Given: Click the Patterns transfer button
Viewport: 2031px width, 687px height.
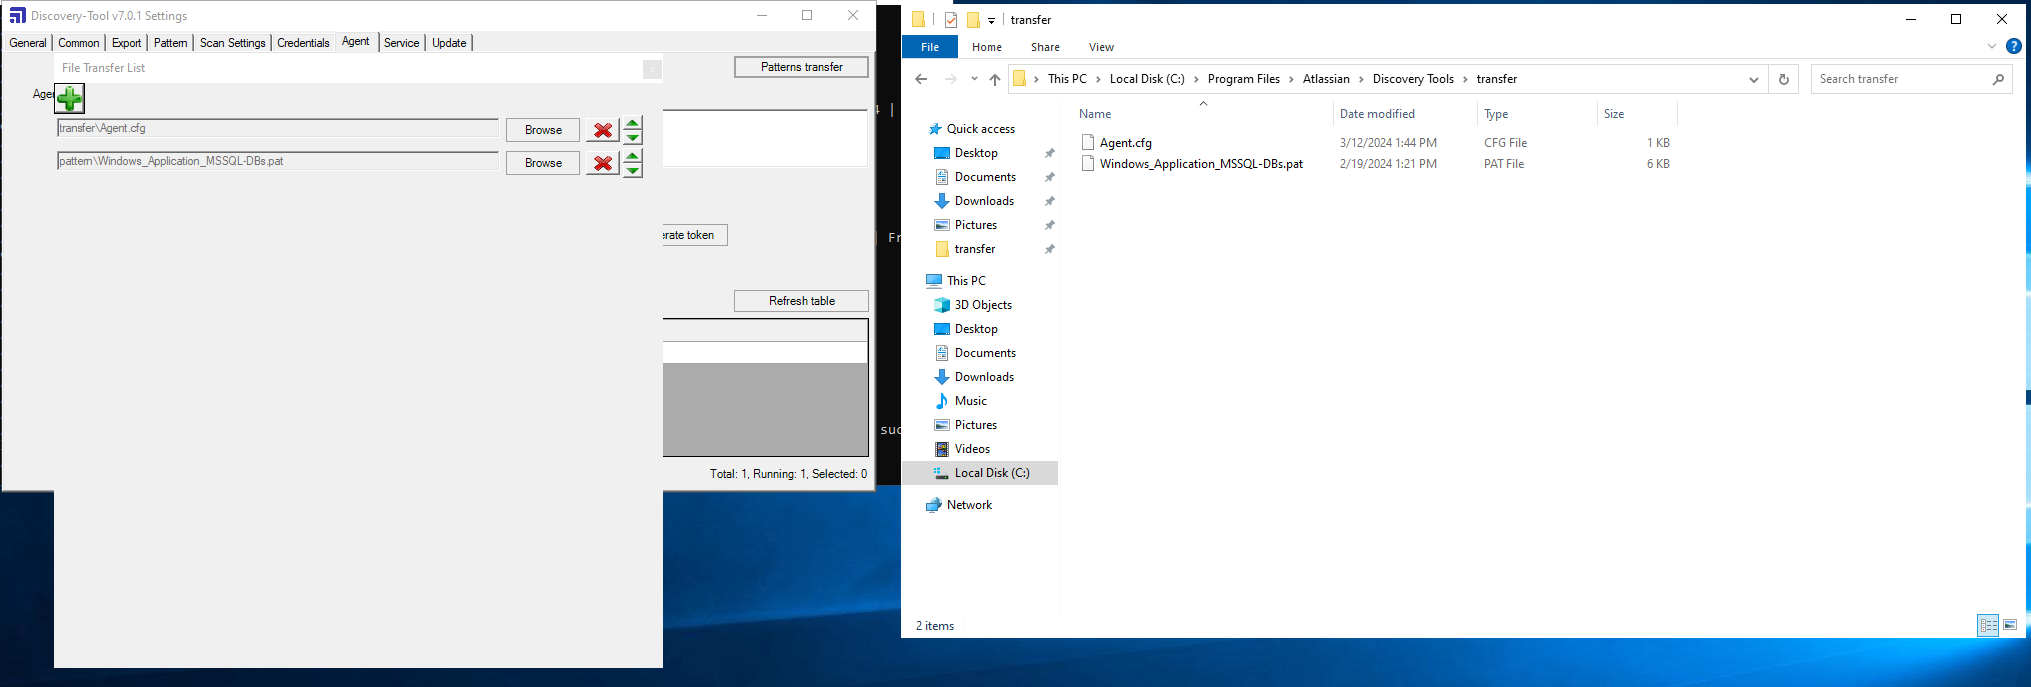Looking at the screenshot, I should [x=801, y=67].
